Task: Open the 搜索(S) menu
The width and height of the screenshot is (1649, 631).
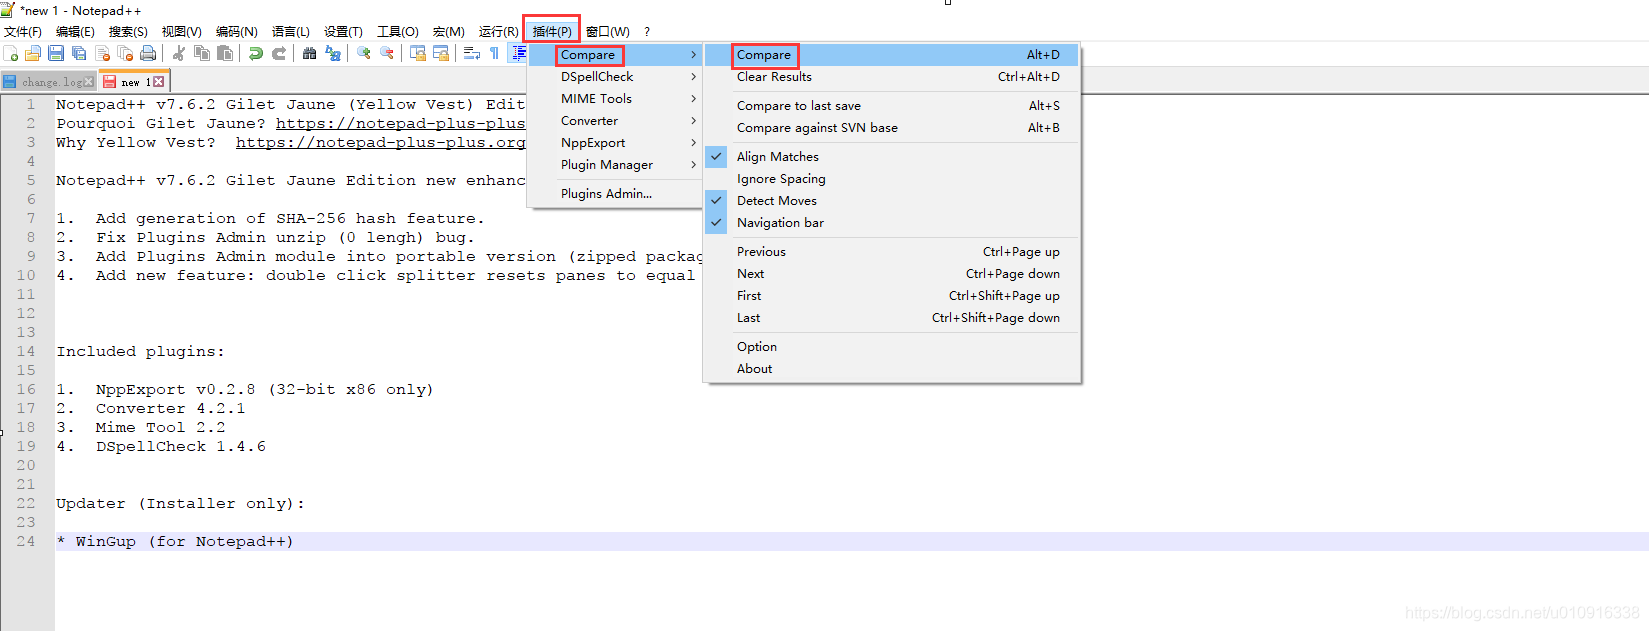Action: point(128,32)
